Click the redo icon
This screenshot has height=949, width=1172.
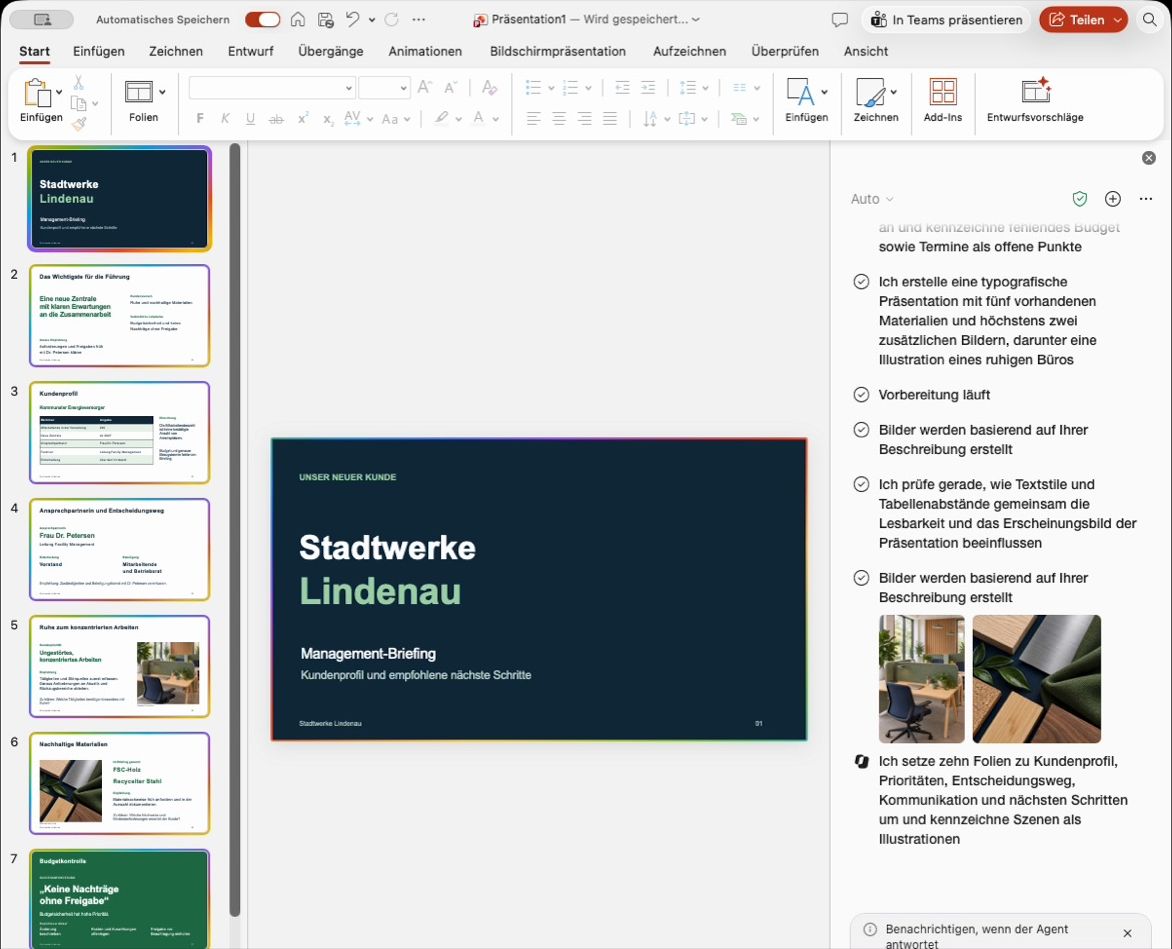pos(391,19)
